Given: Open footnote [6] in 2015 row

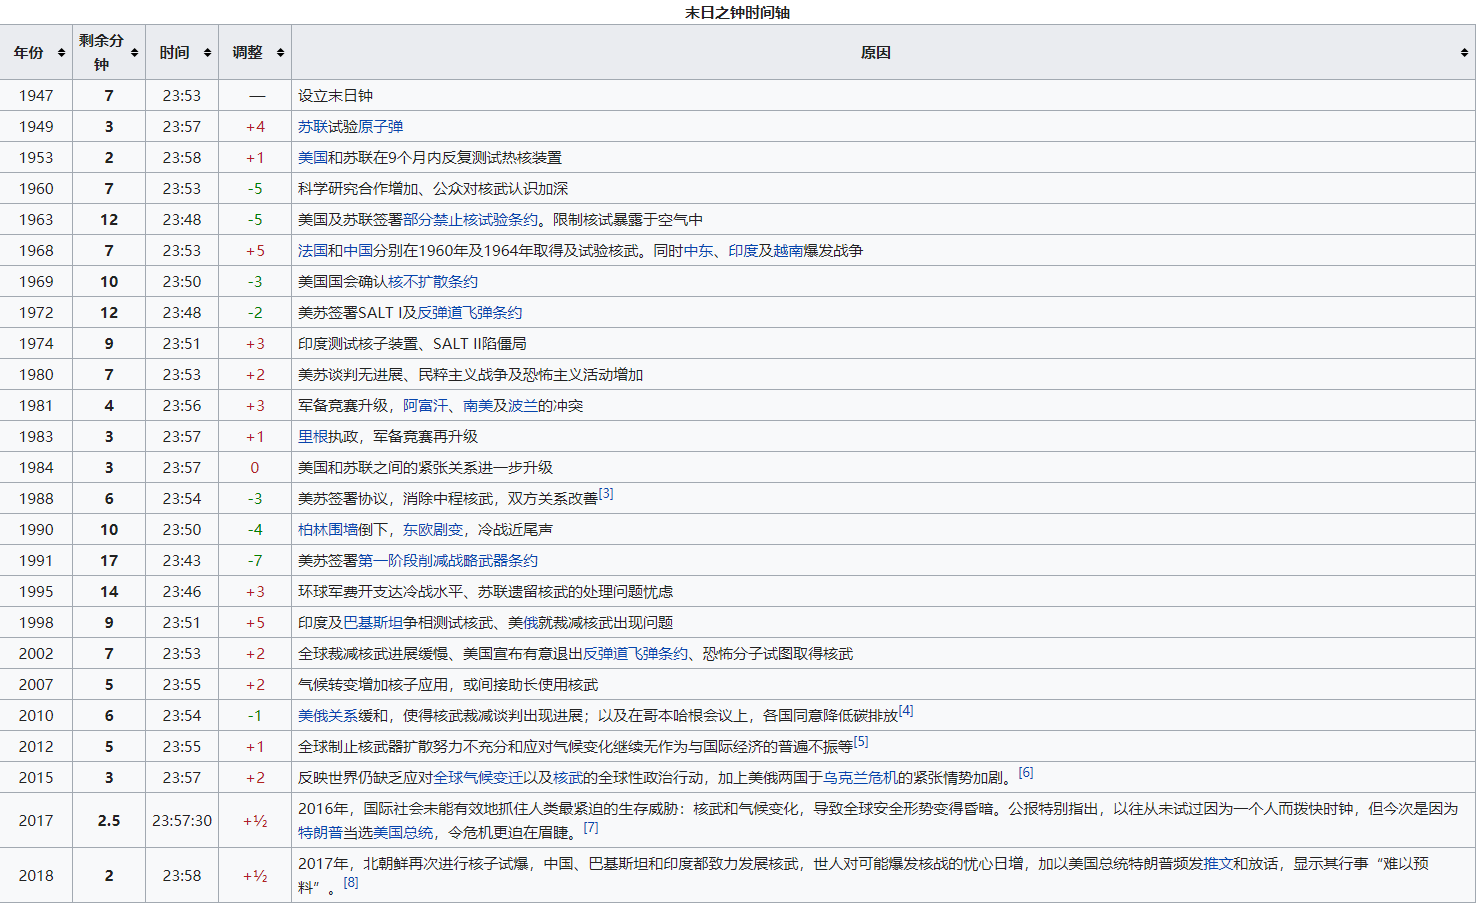Looking at the screenshot, I should (x=1026, y=773).
